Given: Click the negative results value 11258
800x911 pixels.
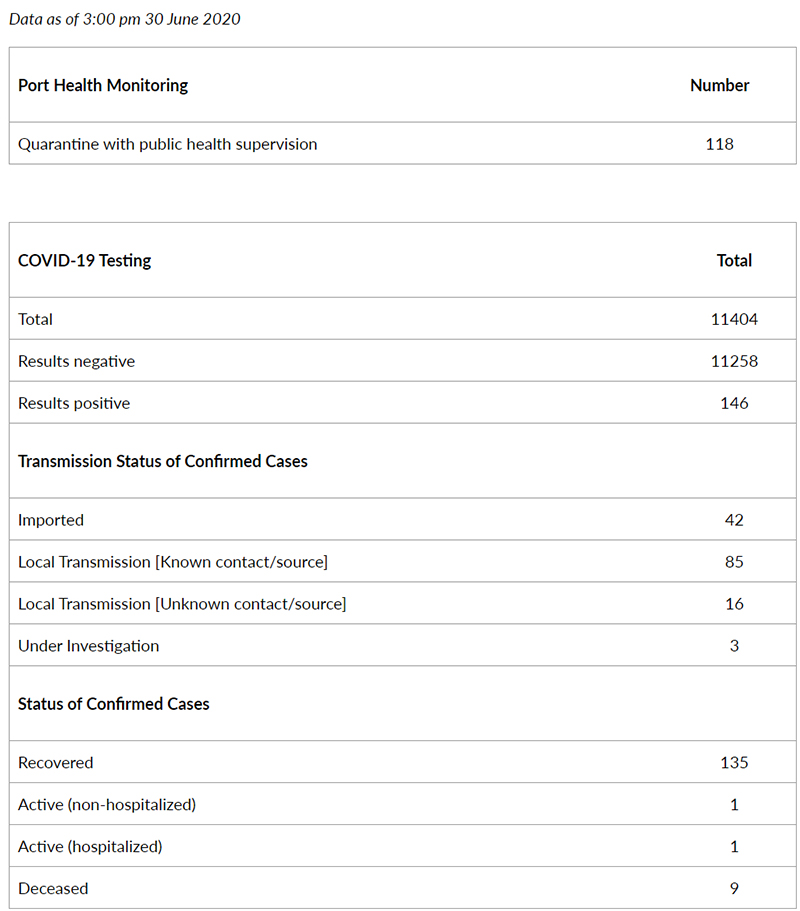Looking at the screenshot, I should (x=734, y=361).
